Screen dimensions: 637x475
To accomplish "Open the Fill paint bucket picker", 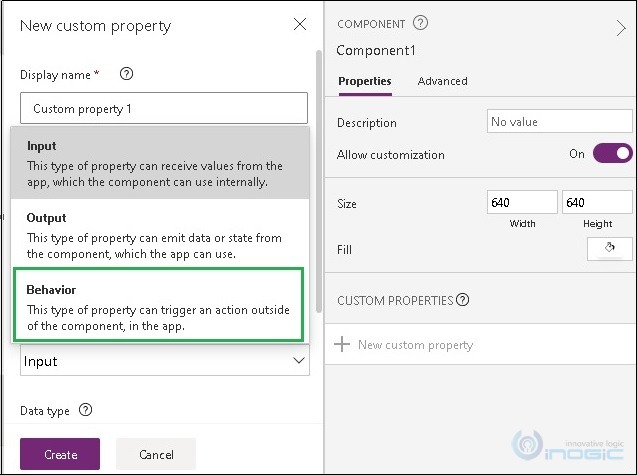I will pyautogui.click(x=609, y=249).
